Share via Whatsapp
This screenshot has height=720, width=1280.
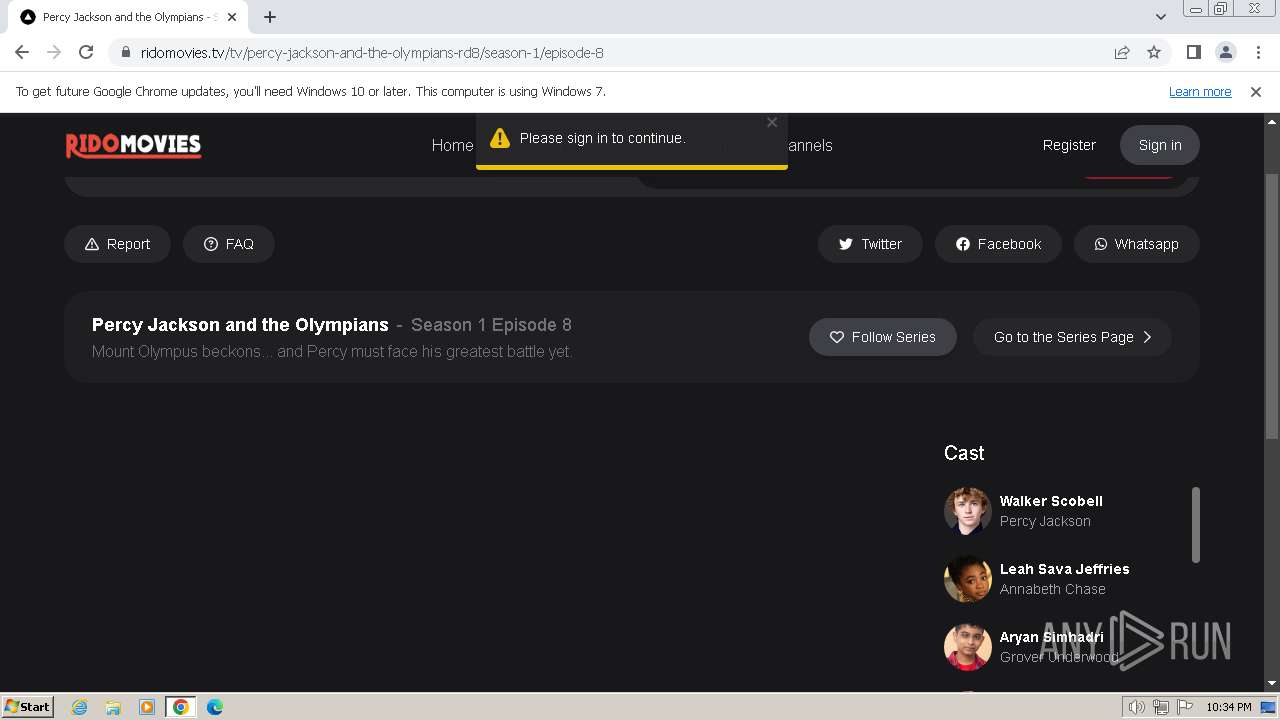point(1136,244)
